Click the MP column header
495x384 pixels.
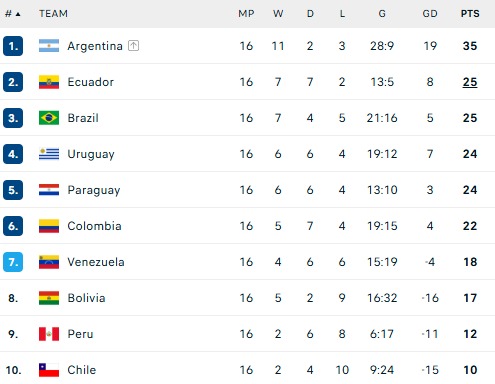point(246,14)
